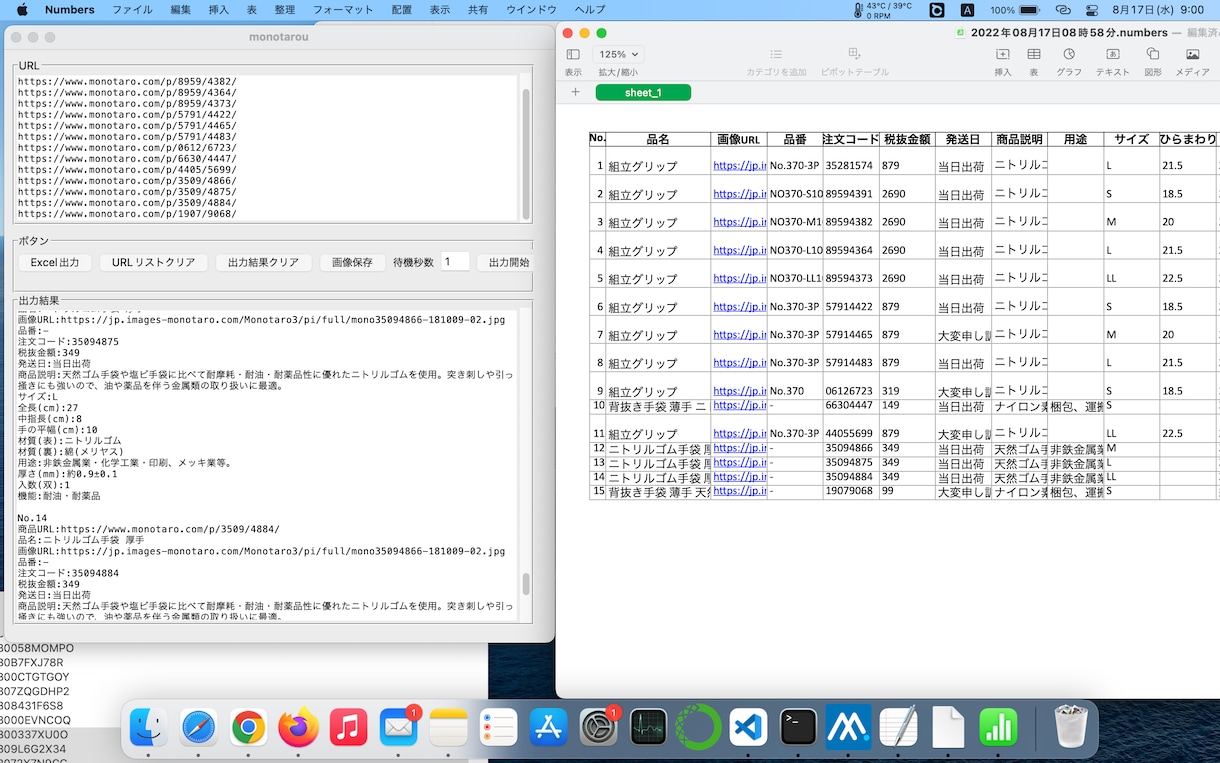Screen dimensions: 1220x763
Task: Open Numbers app icon in the Dock
Action: tap(998, 728)
